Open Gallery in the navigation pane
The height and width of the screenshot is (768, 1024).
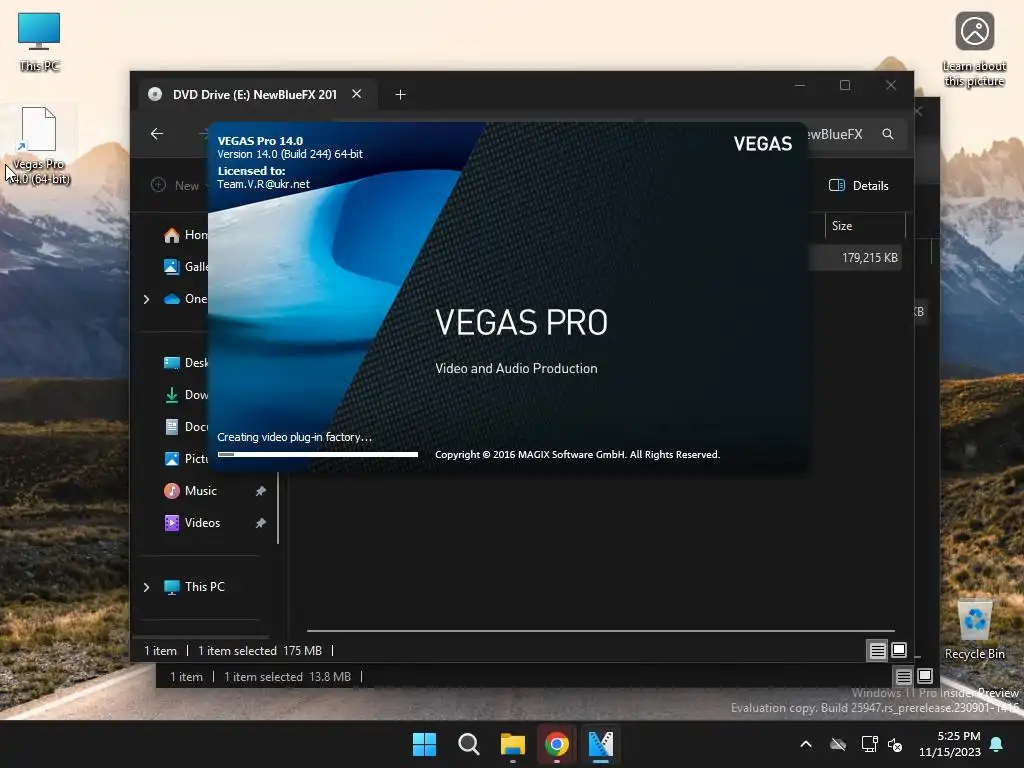point(185,266)
